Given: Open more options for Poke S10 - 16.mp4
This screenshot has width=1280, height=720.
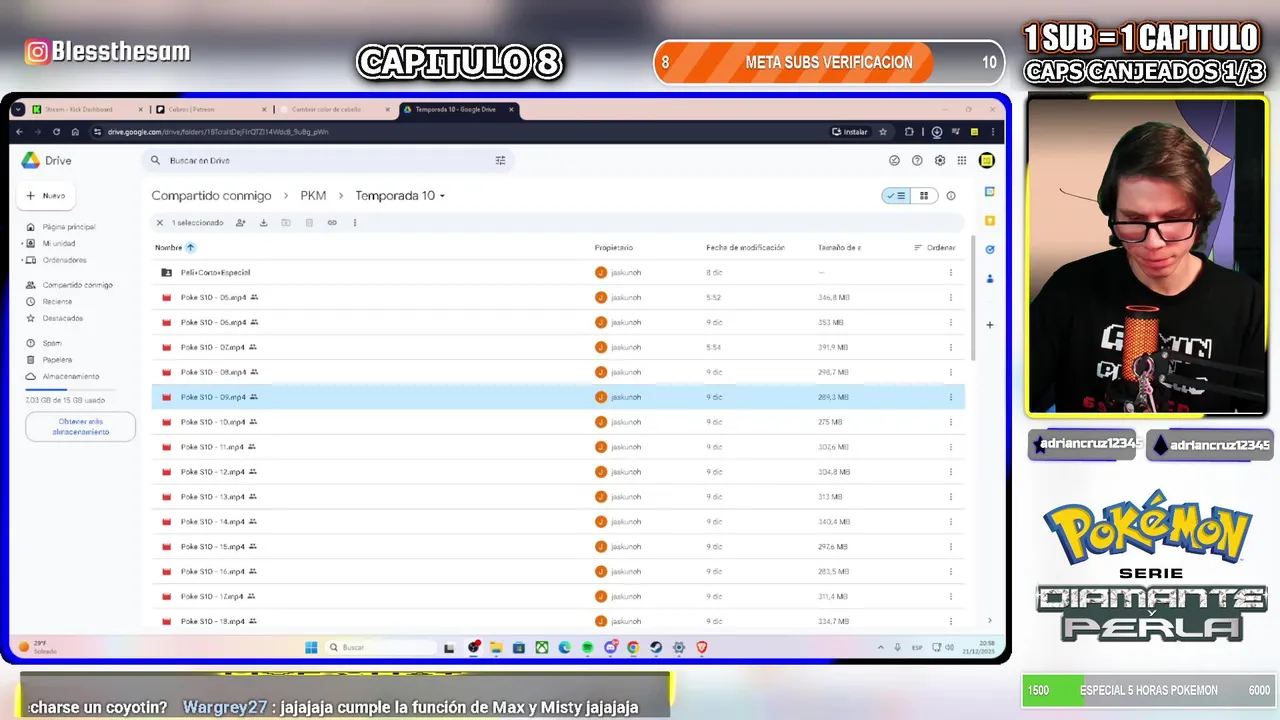Looking at the screenshot, I should 950,572.
